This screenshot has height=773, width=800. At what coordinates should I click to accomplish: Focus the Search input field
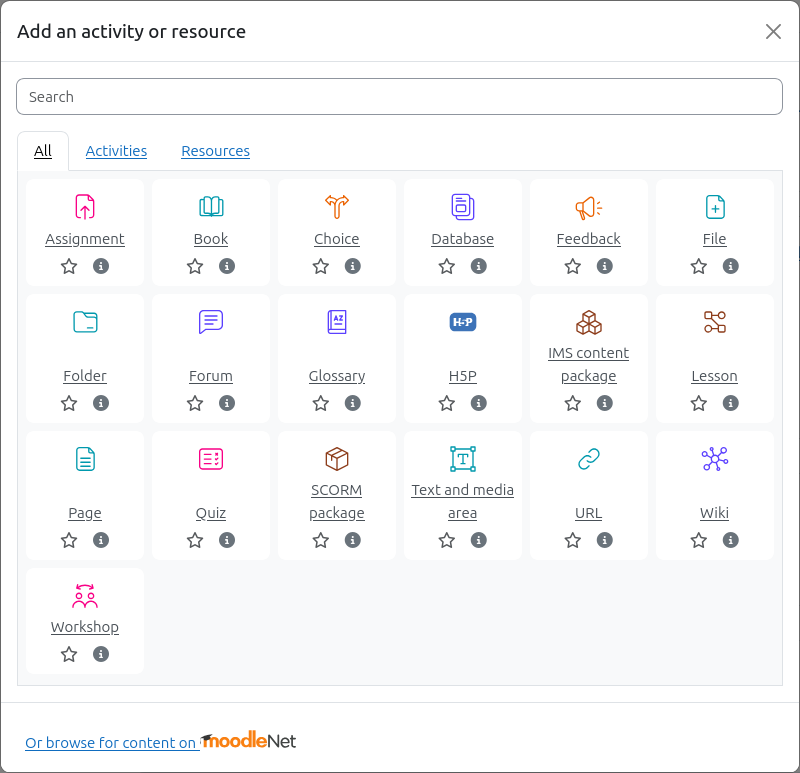(399, 97)
